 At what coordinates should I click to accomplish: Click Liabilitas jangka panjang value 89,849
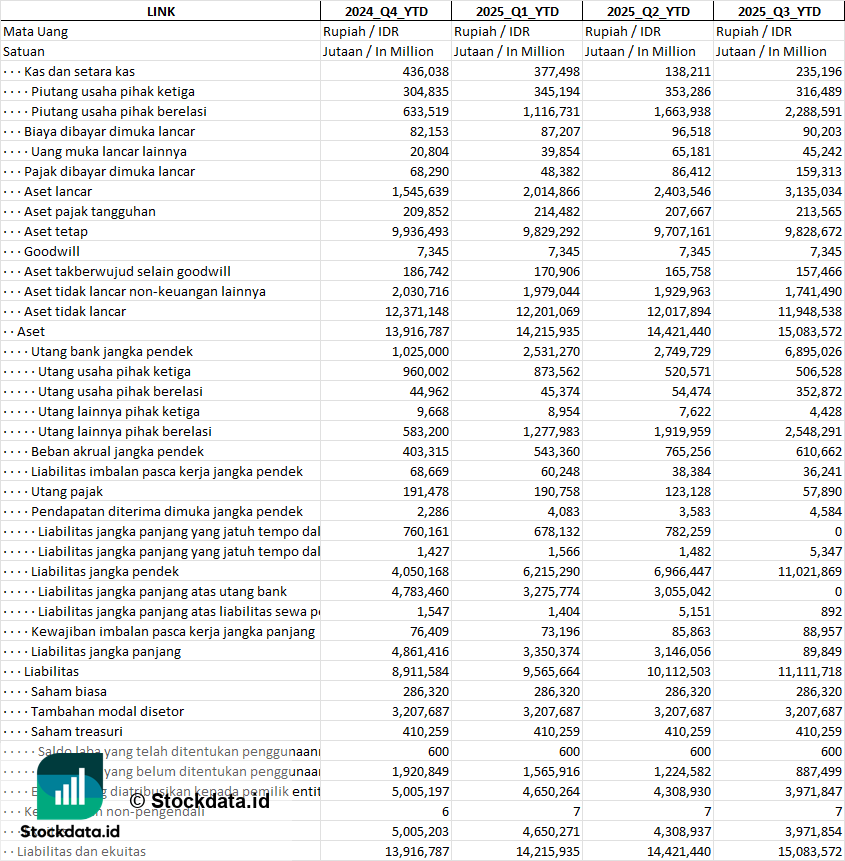tap(822, 652)
